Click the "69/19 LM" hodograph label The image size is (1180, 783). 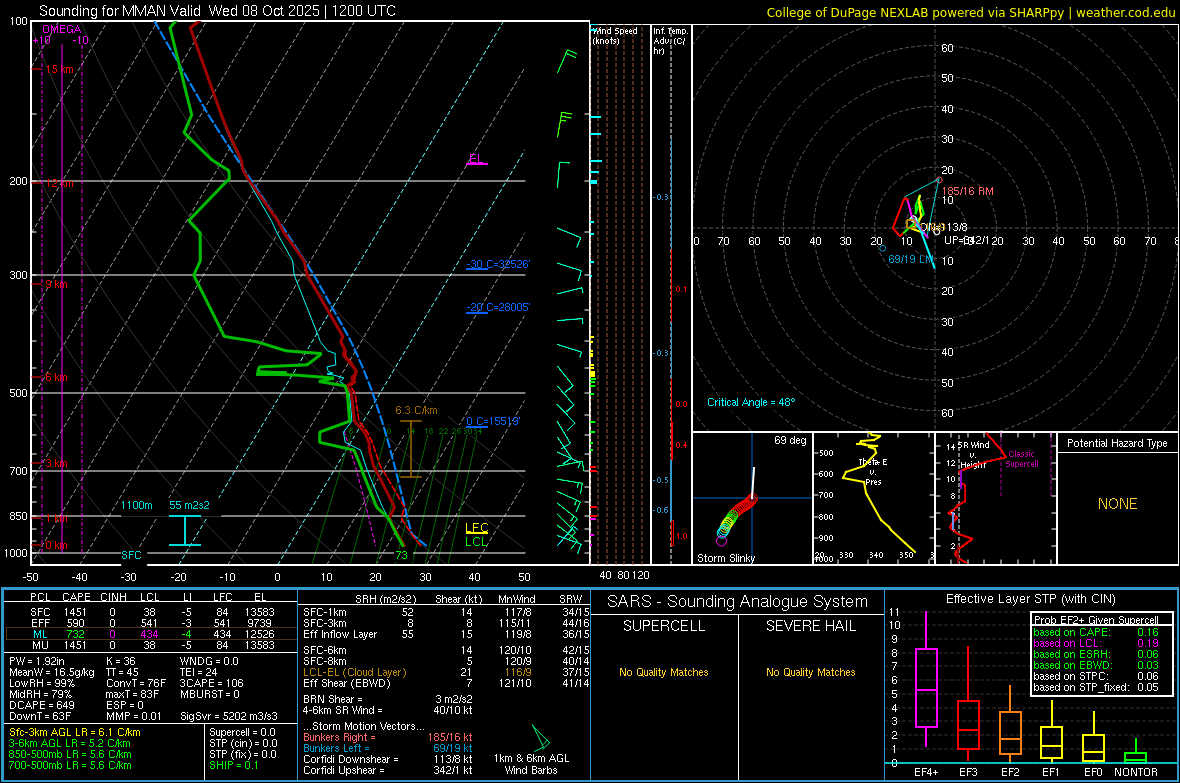911,259
